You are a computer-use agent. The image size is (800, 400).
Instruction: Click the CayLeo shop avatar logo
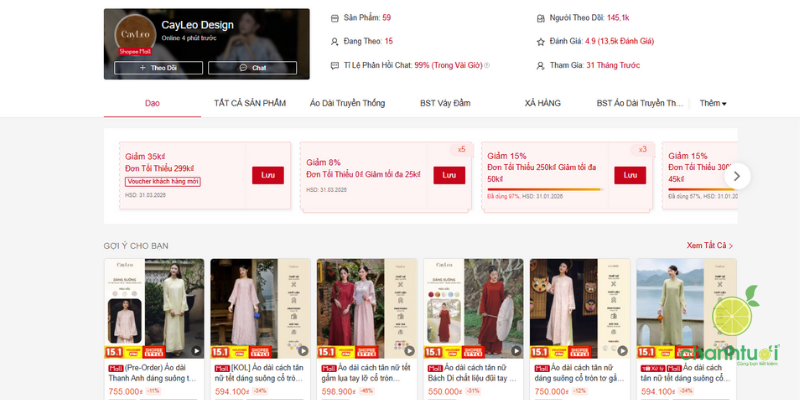[134, 35]
